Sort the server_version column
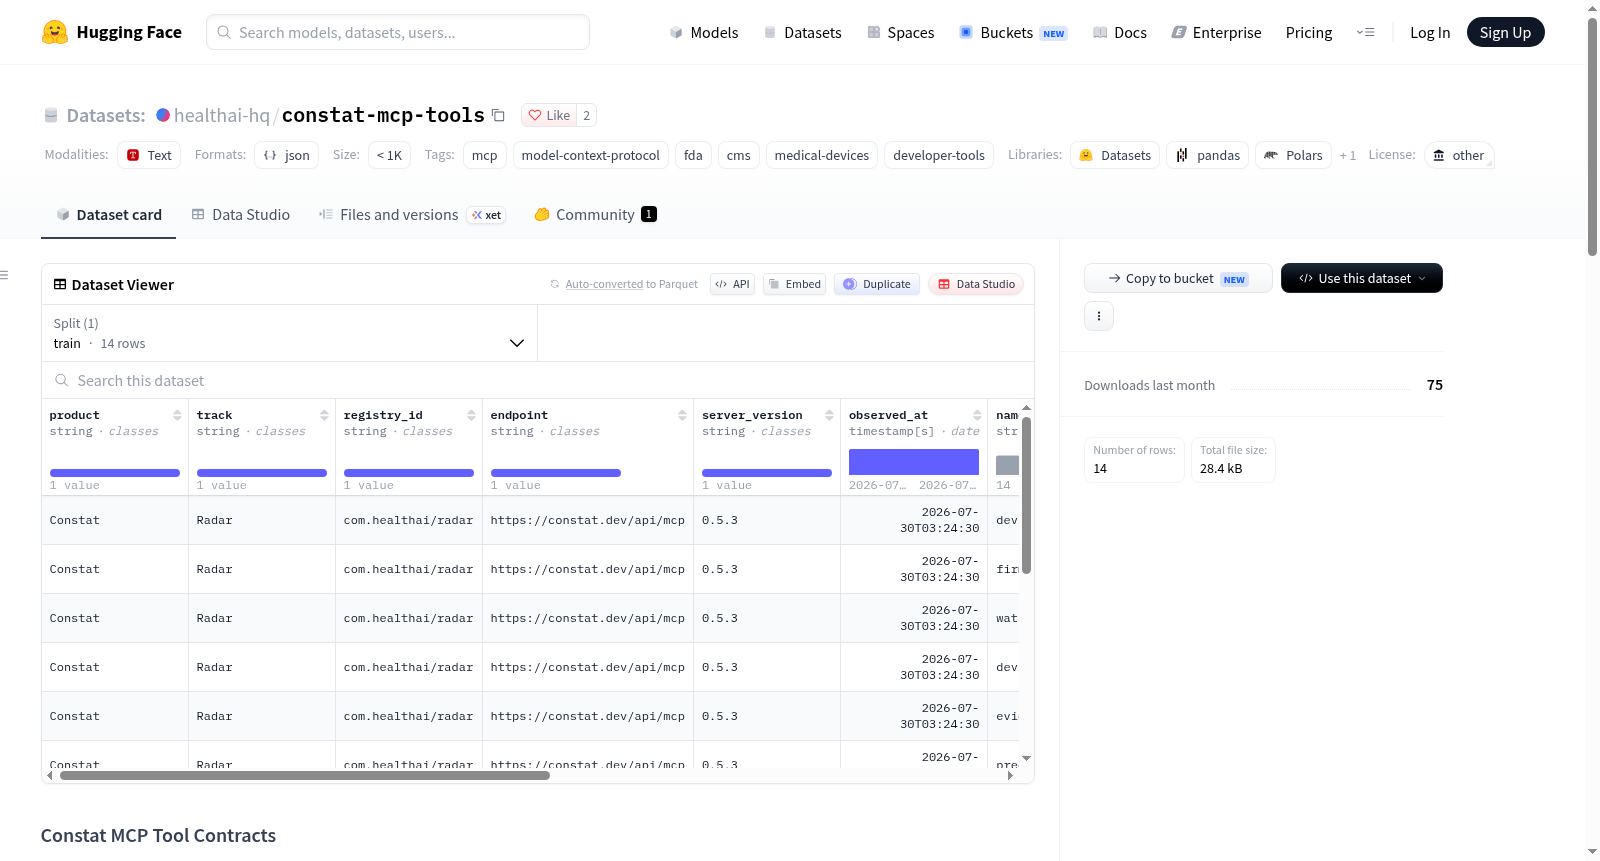This screenshot has width=1600, height=861. 829,415
